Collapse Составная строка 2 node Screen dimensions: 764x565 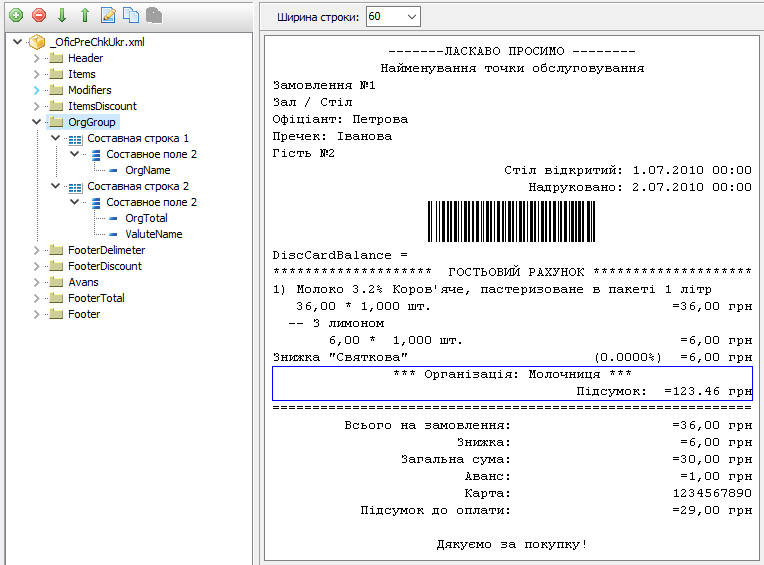pyautogui.click(x=56, y=186)
